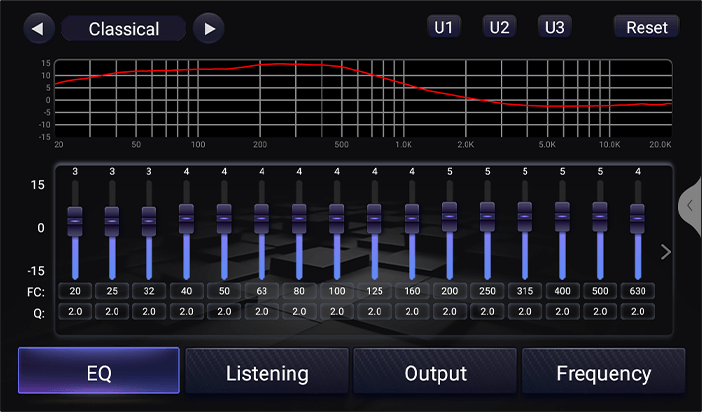Edit the FC value field showing 315
702x412 pixels.
(525, 291)
